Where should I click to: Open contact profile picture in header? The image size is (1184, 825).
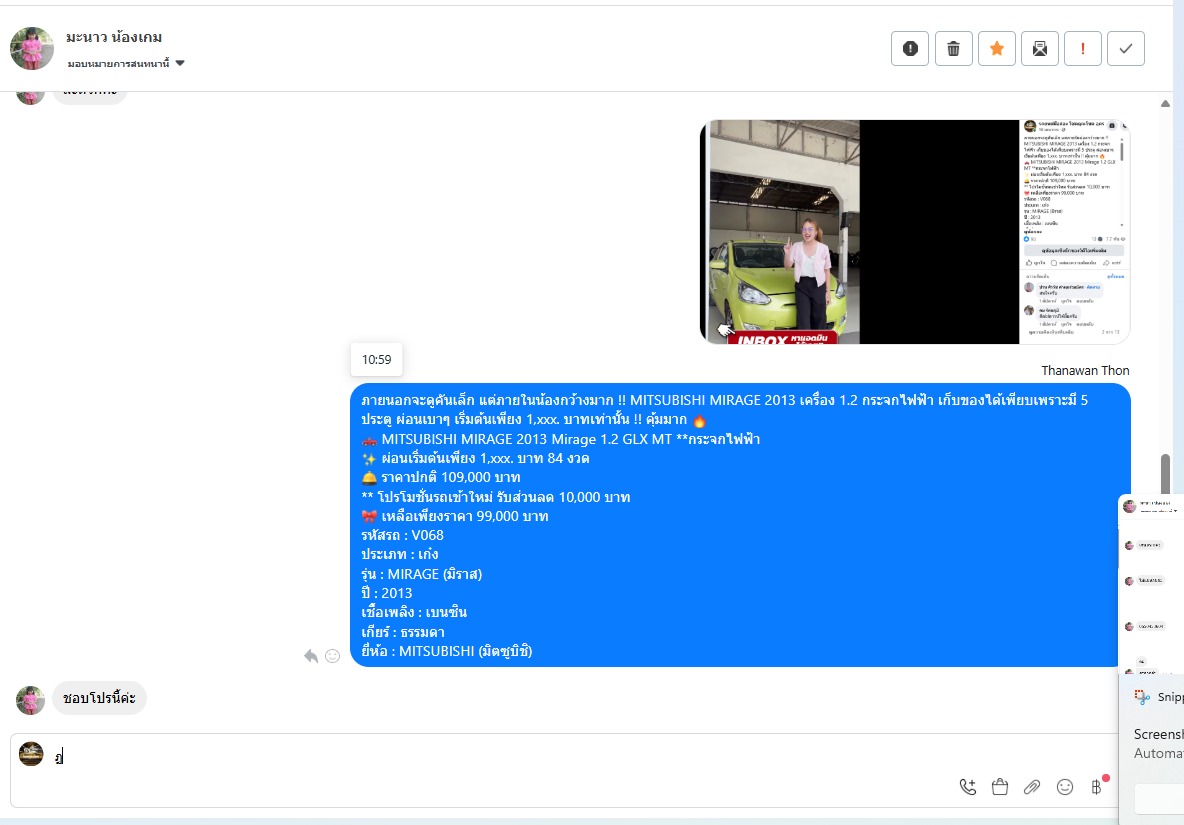[32, 48]
